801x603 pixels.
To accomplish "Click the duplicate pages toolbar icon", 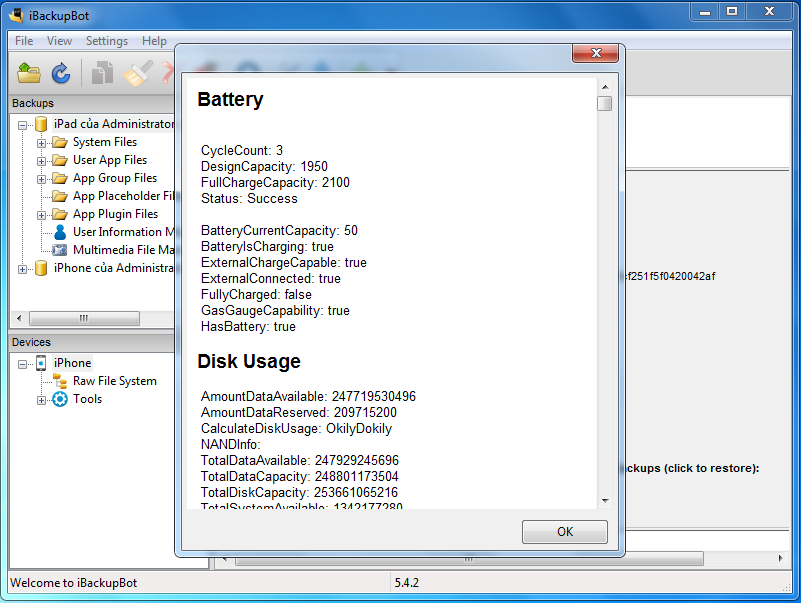I will [x=102, y=73].
